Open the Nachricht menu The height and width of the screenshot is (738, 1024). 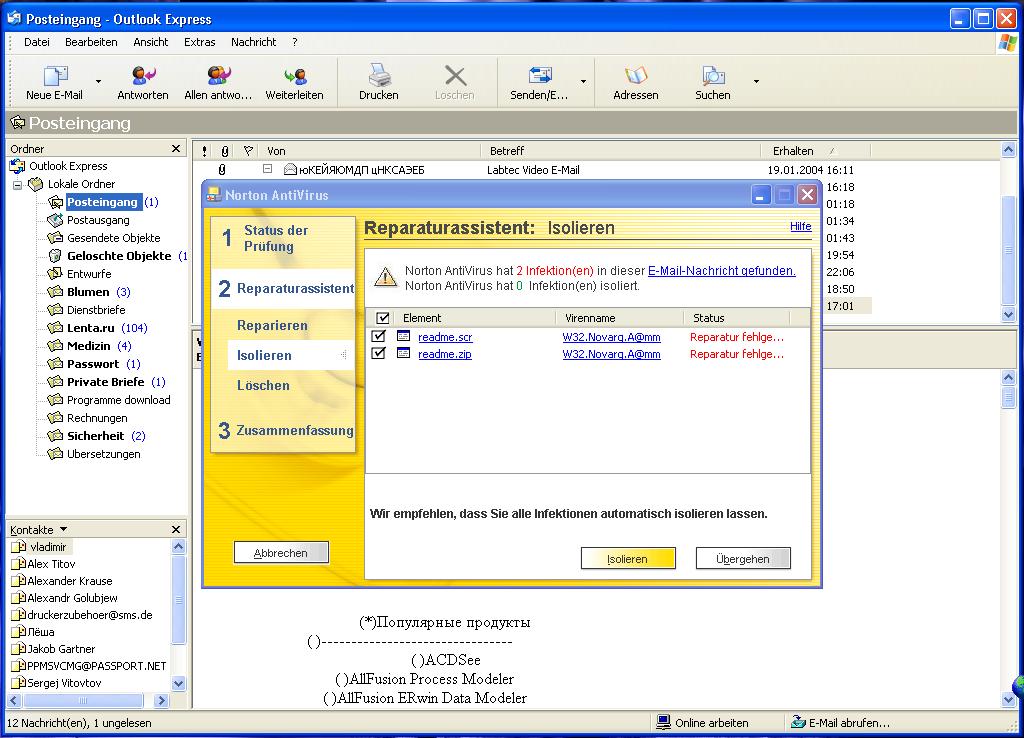(x=253, y=42)
